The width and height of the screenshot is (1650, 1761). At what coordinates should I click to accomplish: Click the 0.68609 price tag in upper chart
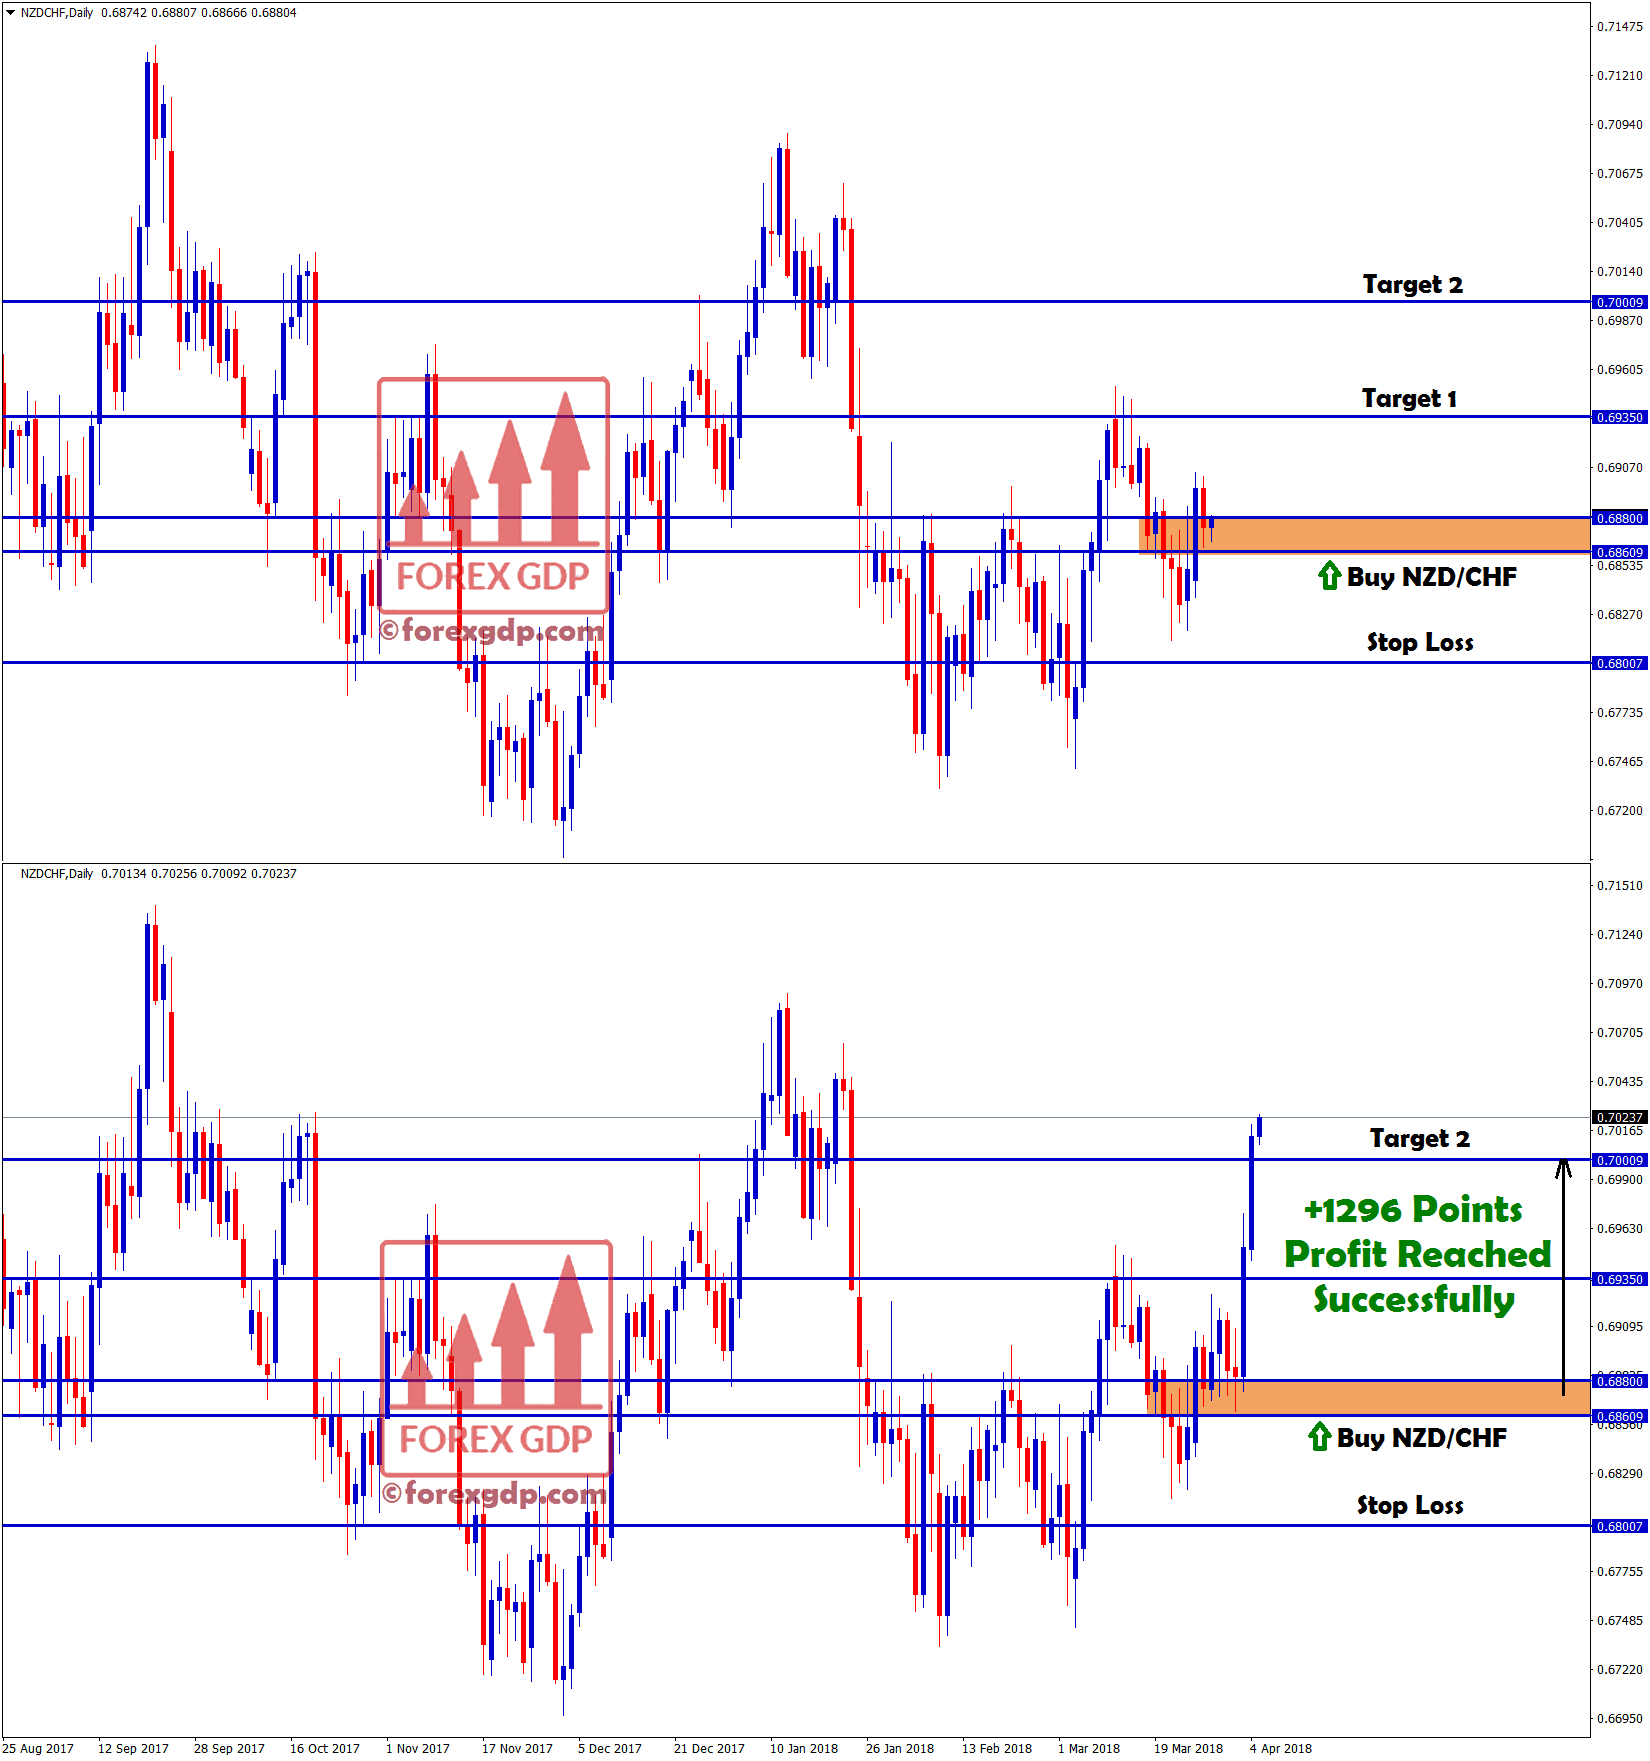point(1619,552)
